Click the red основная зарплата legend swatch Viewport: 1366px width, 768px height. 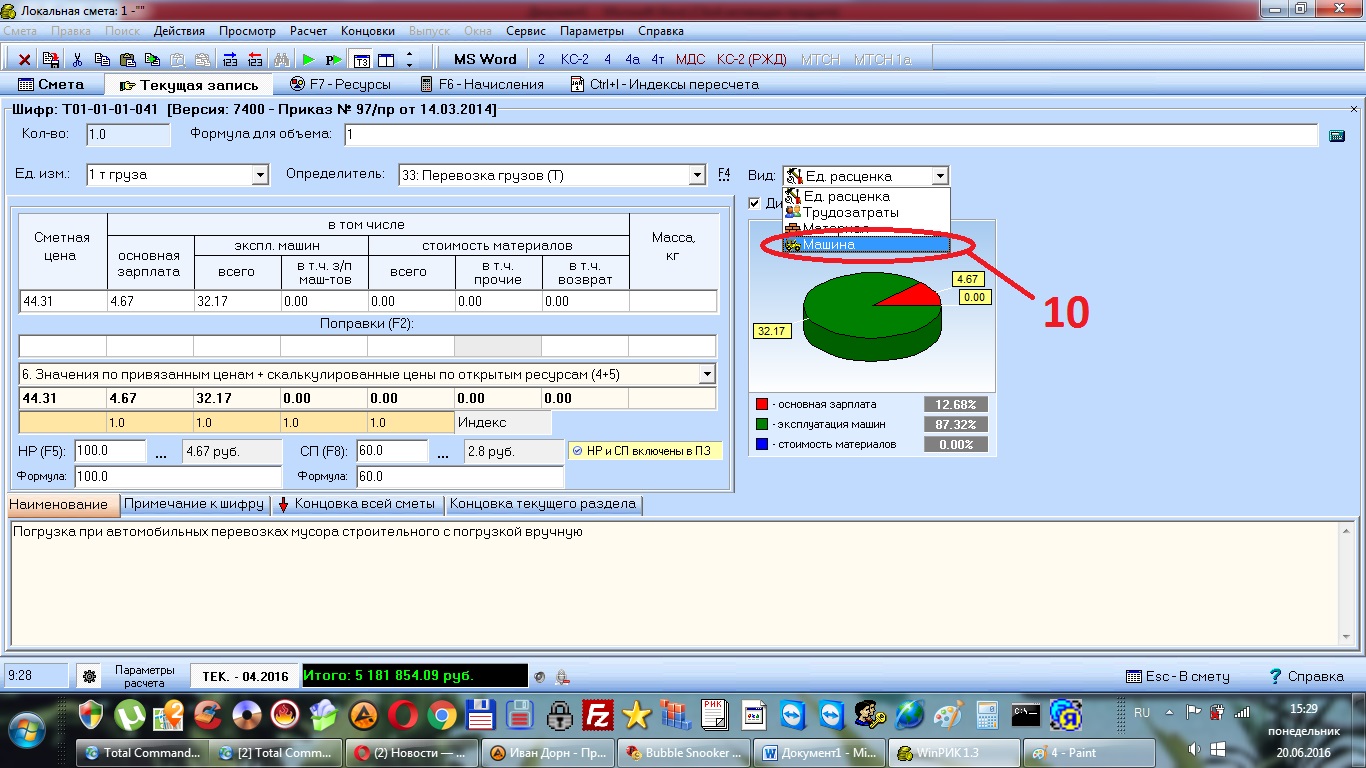tap(762, 404)
